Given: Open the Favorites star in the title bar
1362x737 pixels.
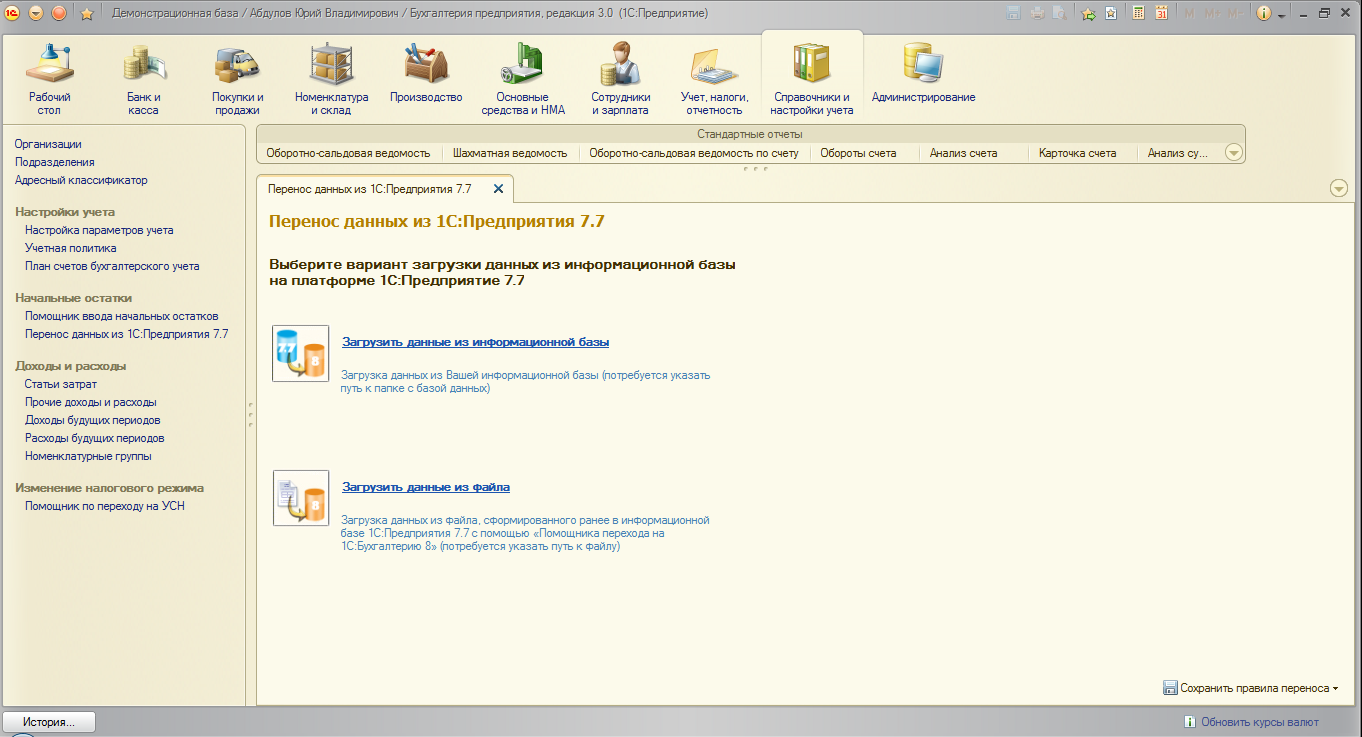Looking at the screenshot, I should point(87,13).
